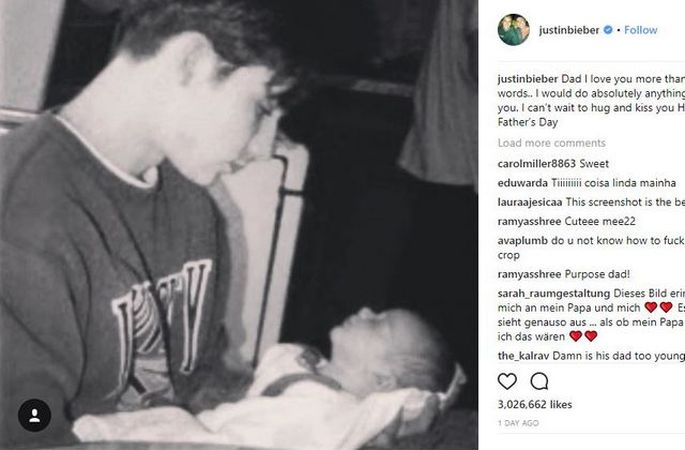The height and width of the screenshot is (450, 685).
Task: Like the post with the heart icon
Action: pyautogui.click(x=507, y=381)
